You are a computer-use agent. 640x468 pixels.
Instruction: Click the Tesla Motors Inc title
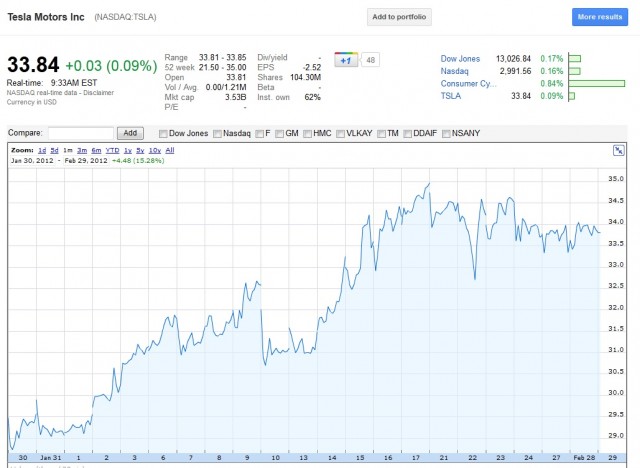click(46, 17)
